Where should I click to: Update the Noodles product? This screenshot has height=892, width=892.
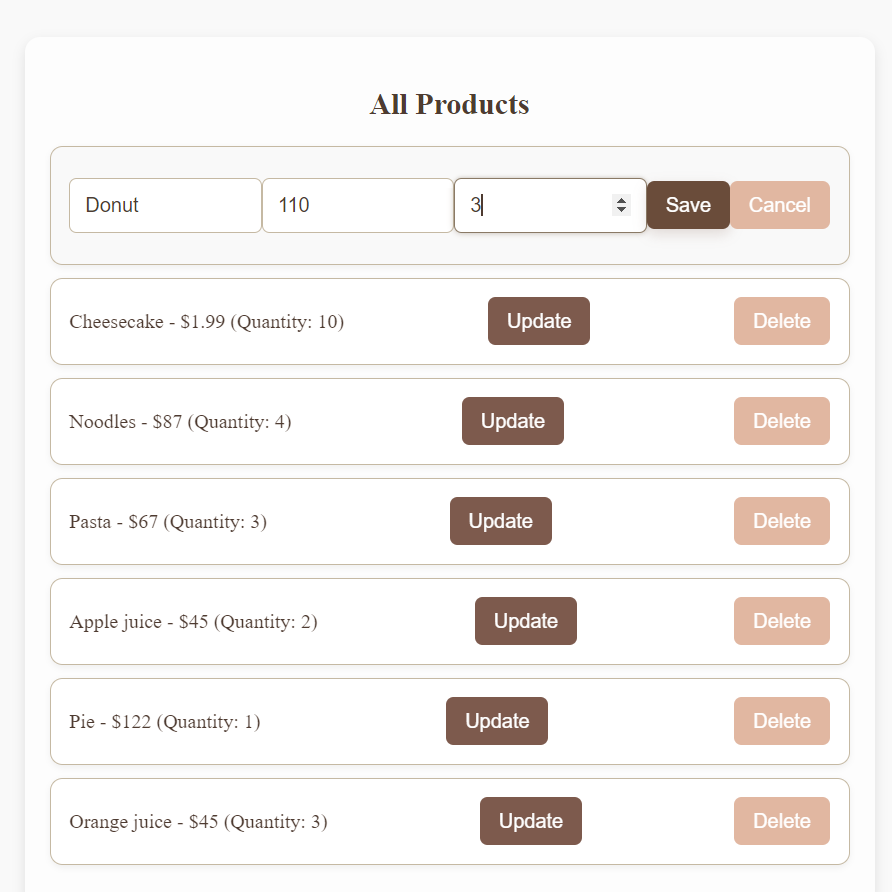click(x=512, y=421)
